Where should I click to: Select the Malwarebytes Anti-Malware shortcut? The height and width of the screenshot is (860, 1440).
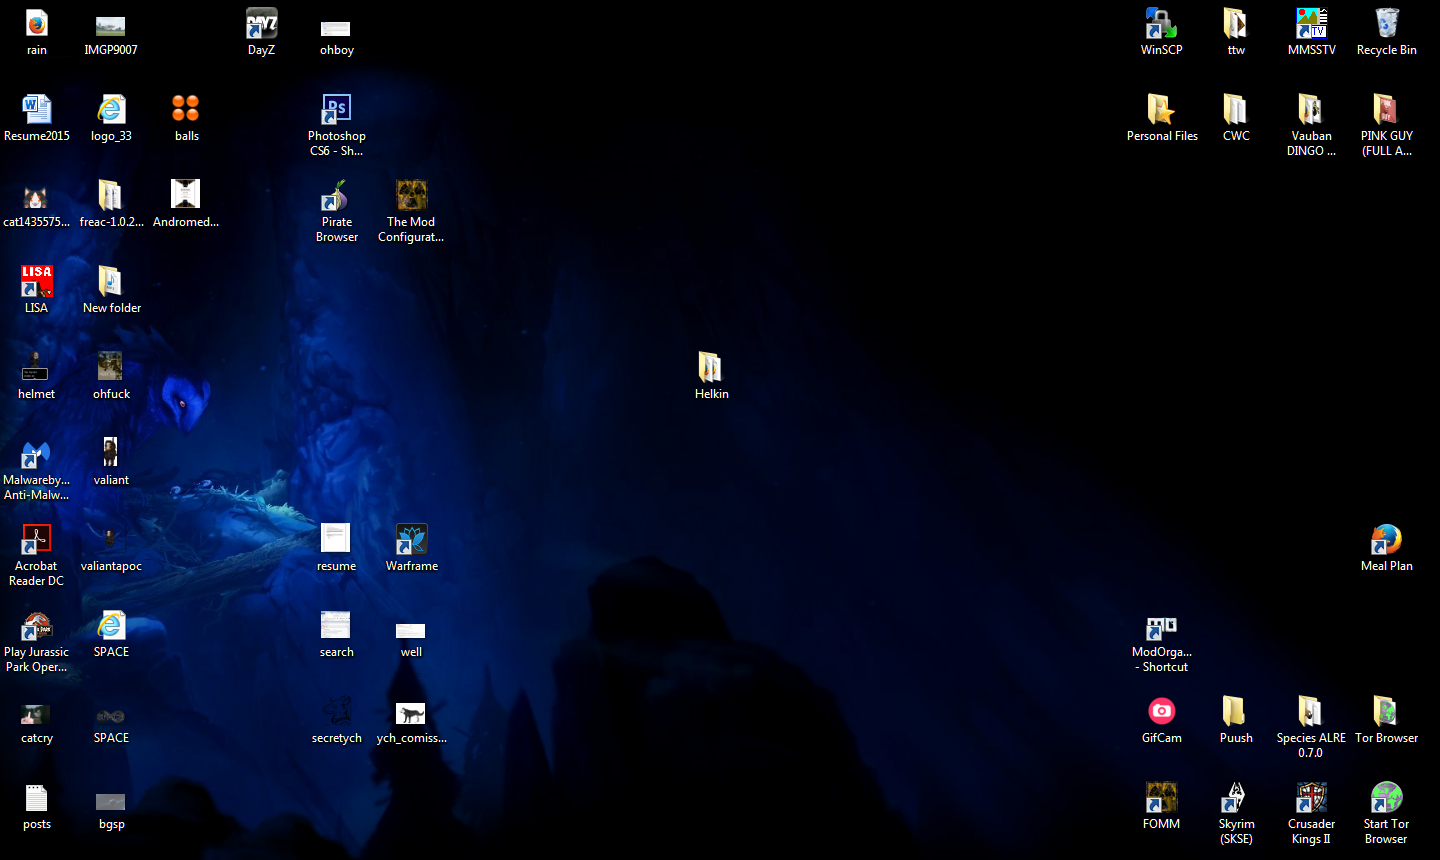[x=37, y=453]
